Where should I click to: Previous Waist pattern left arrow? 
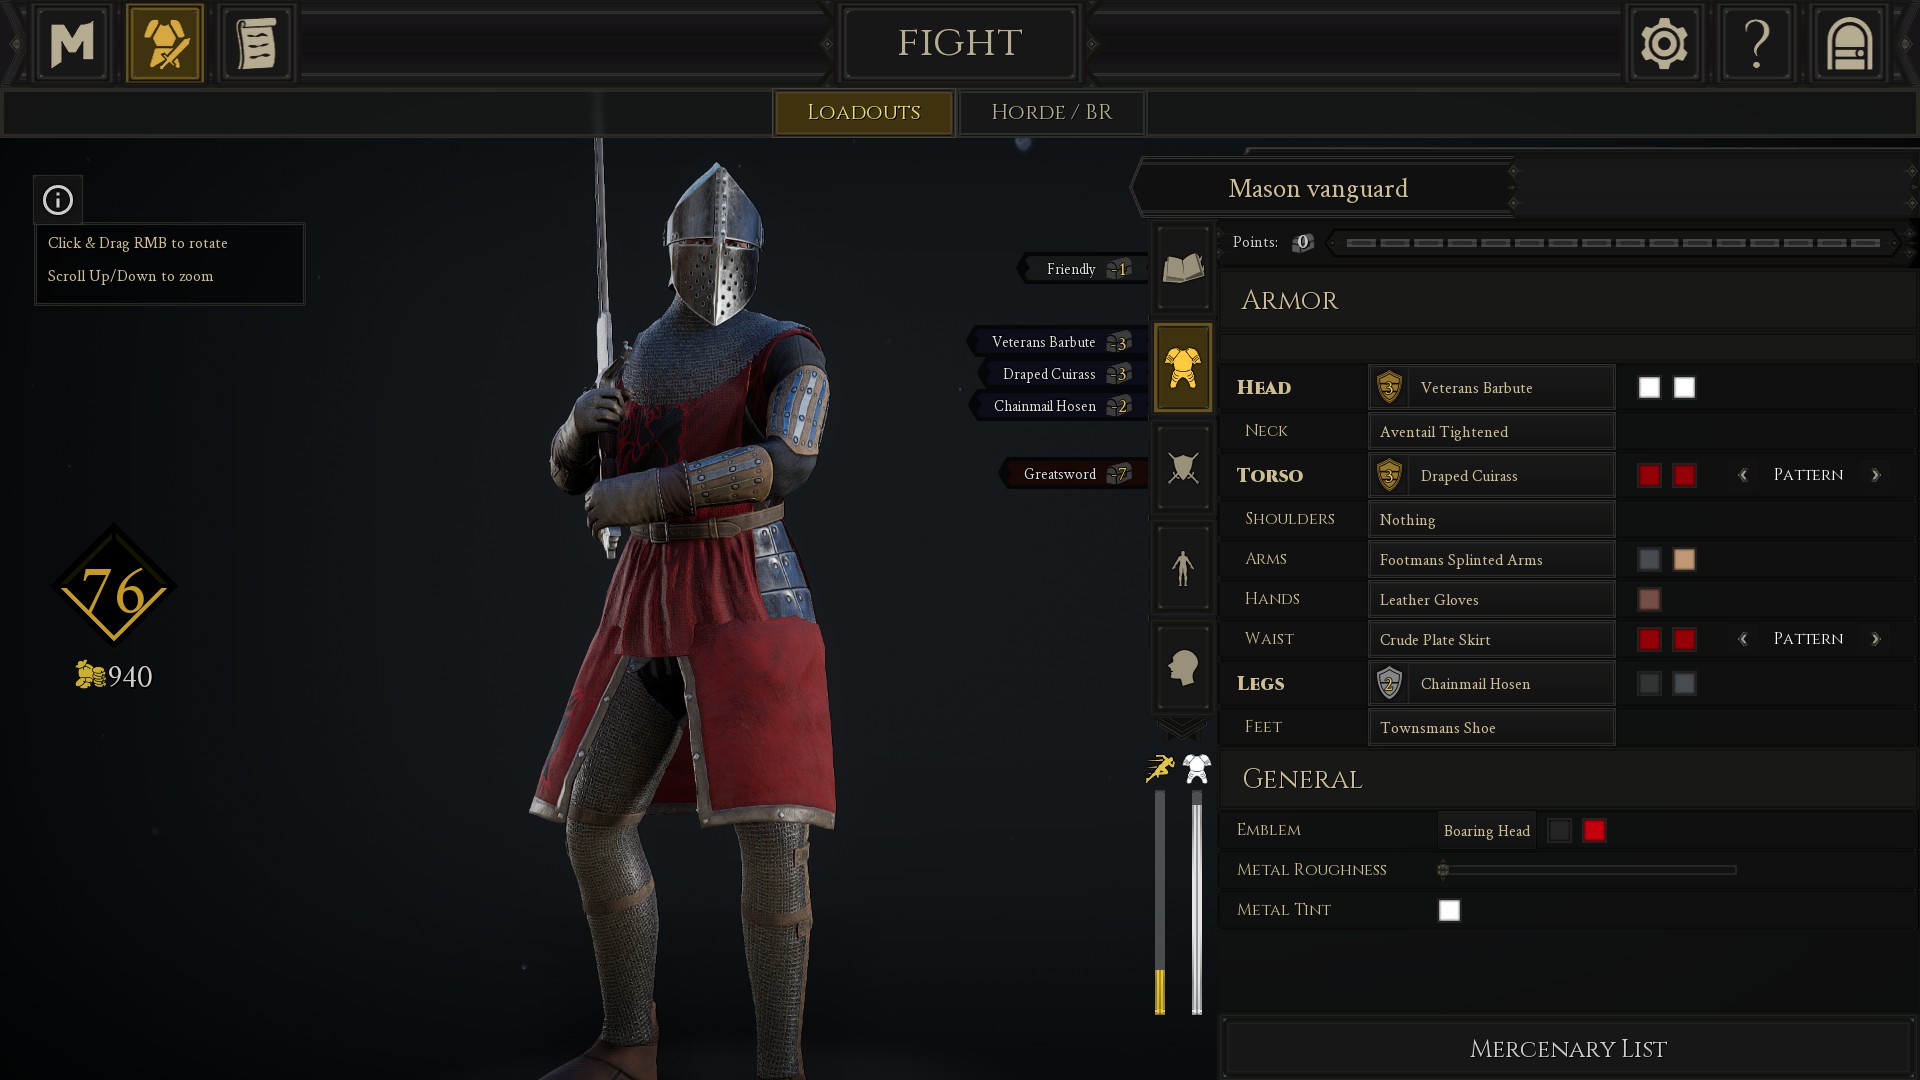(1743, 639)
